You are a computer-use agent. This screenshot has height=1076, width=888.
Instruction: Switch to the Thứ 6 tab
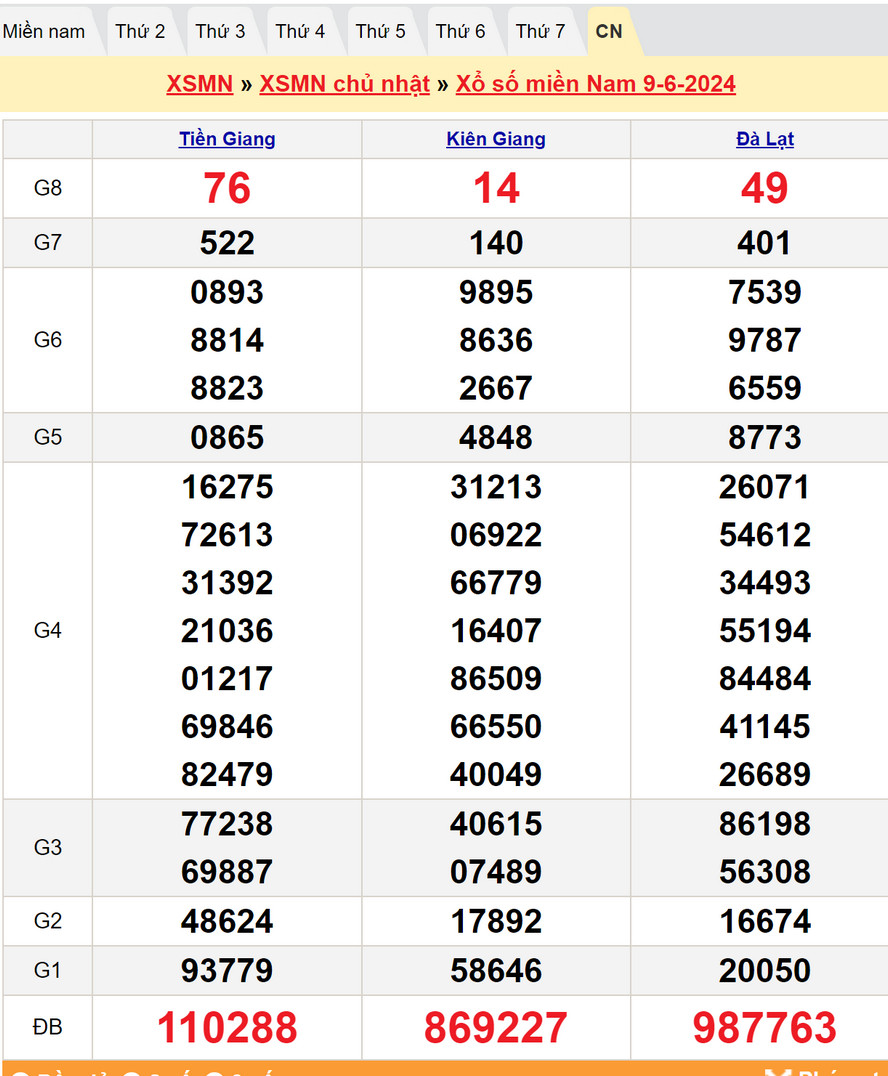tap(460, 31)
